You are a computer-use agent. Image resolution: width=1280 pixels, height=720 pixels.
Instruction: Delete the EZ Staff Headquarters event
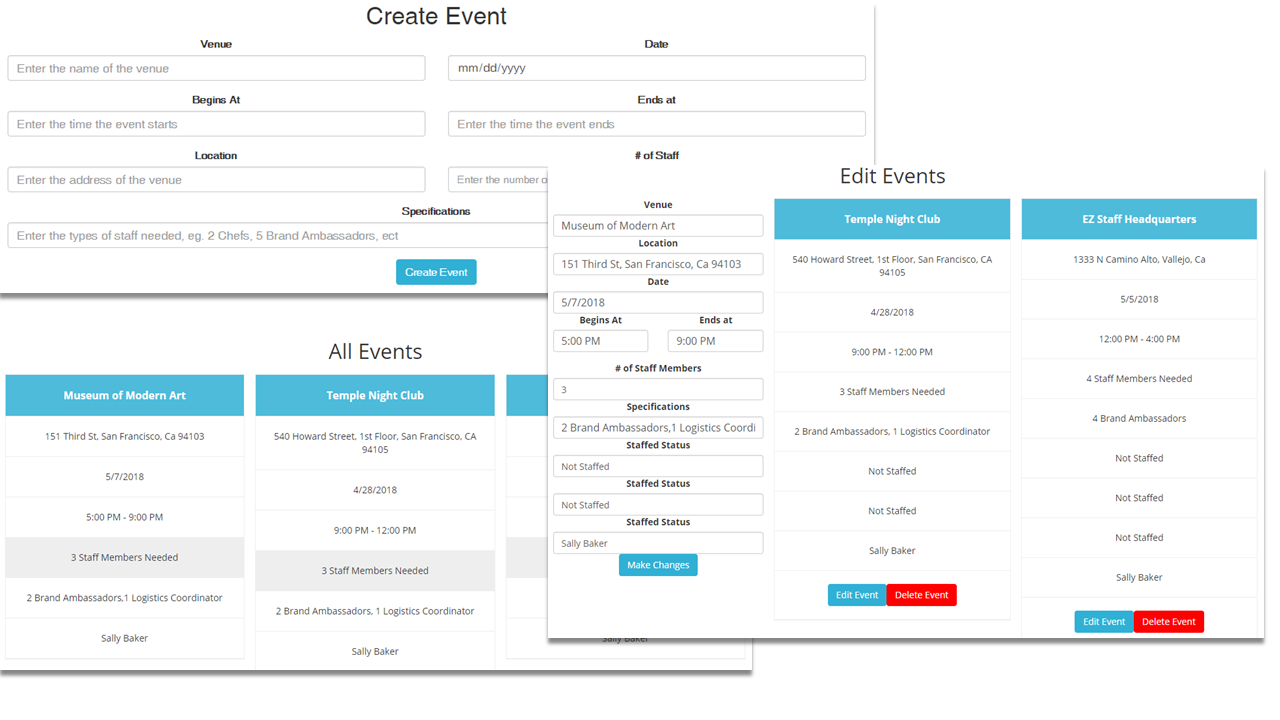1168,622
